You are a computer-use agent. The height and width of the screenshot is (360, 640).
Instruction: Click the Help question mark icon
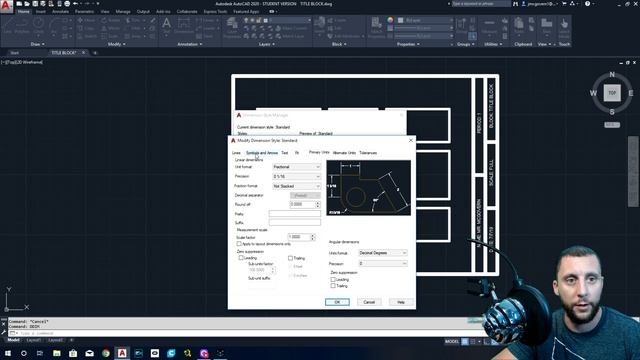pyautogui.click(x=587, y=4)
